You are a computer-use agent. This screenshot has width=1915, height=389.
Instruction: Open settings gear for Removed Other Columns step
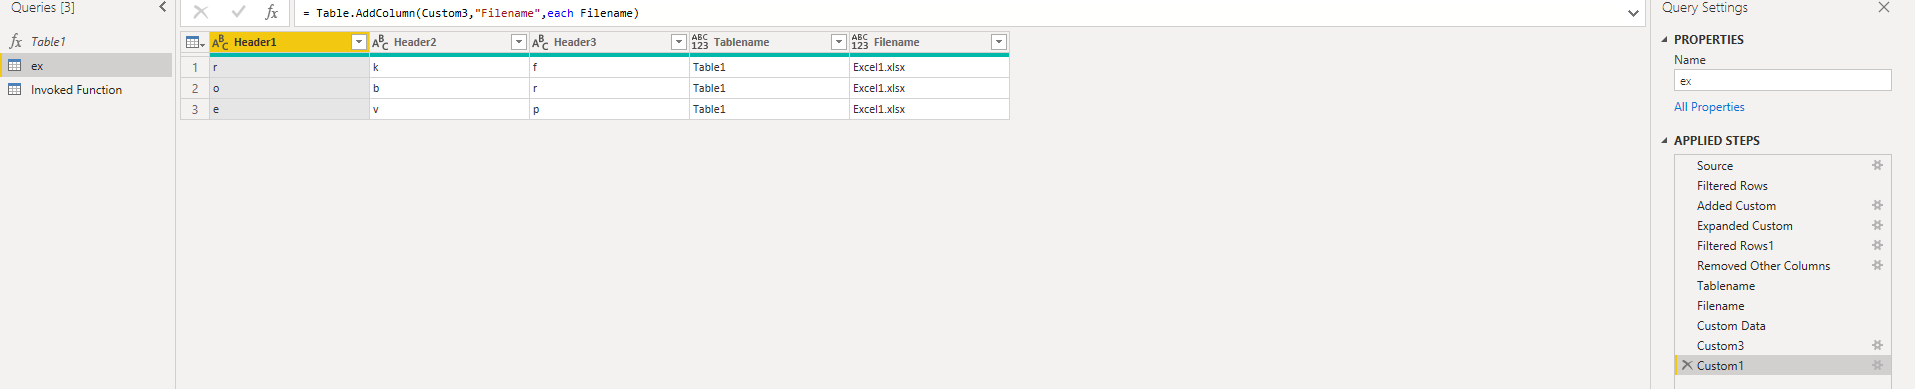tap(1877, 265)
